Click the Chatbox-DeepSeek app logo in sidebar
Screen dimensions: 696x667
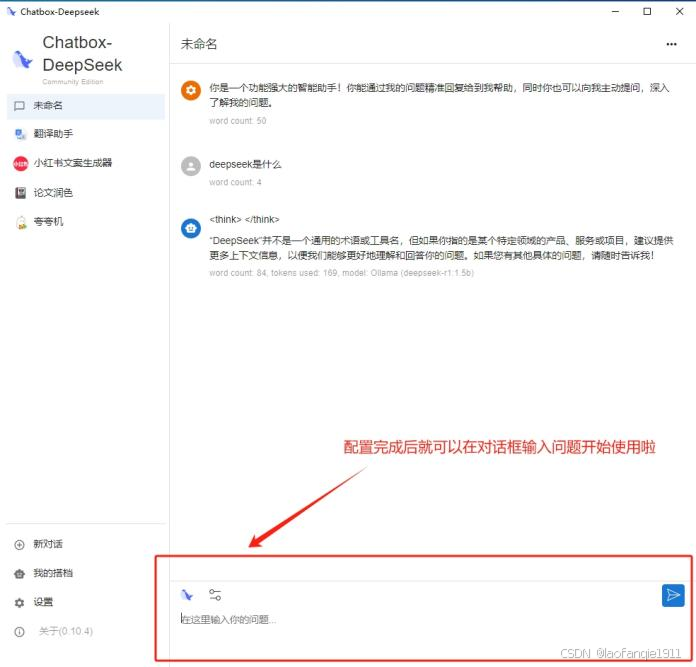[22, 60]
